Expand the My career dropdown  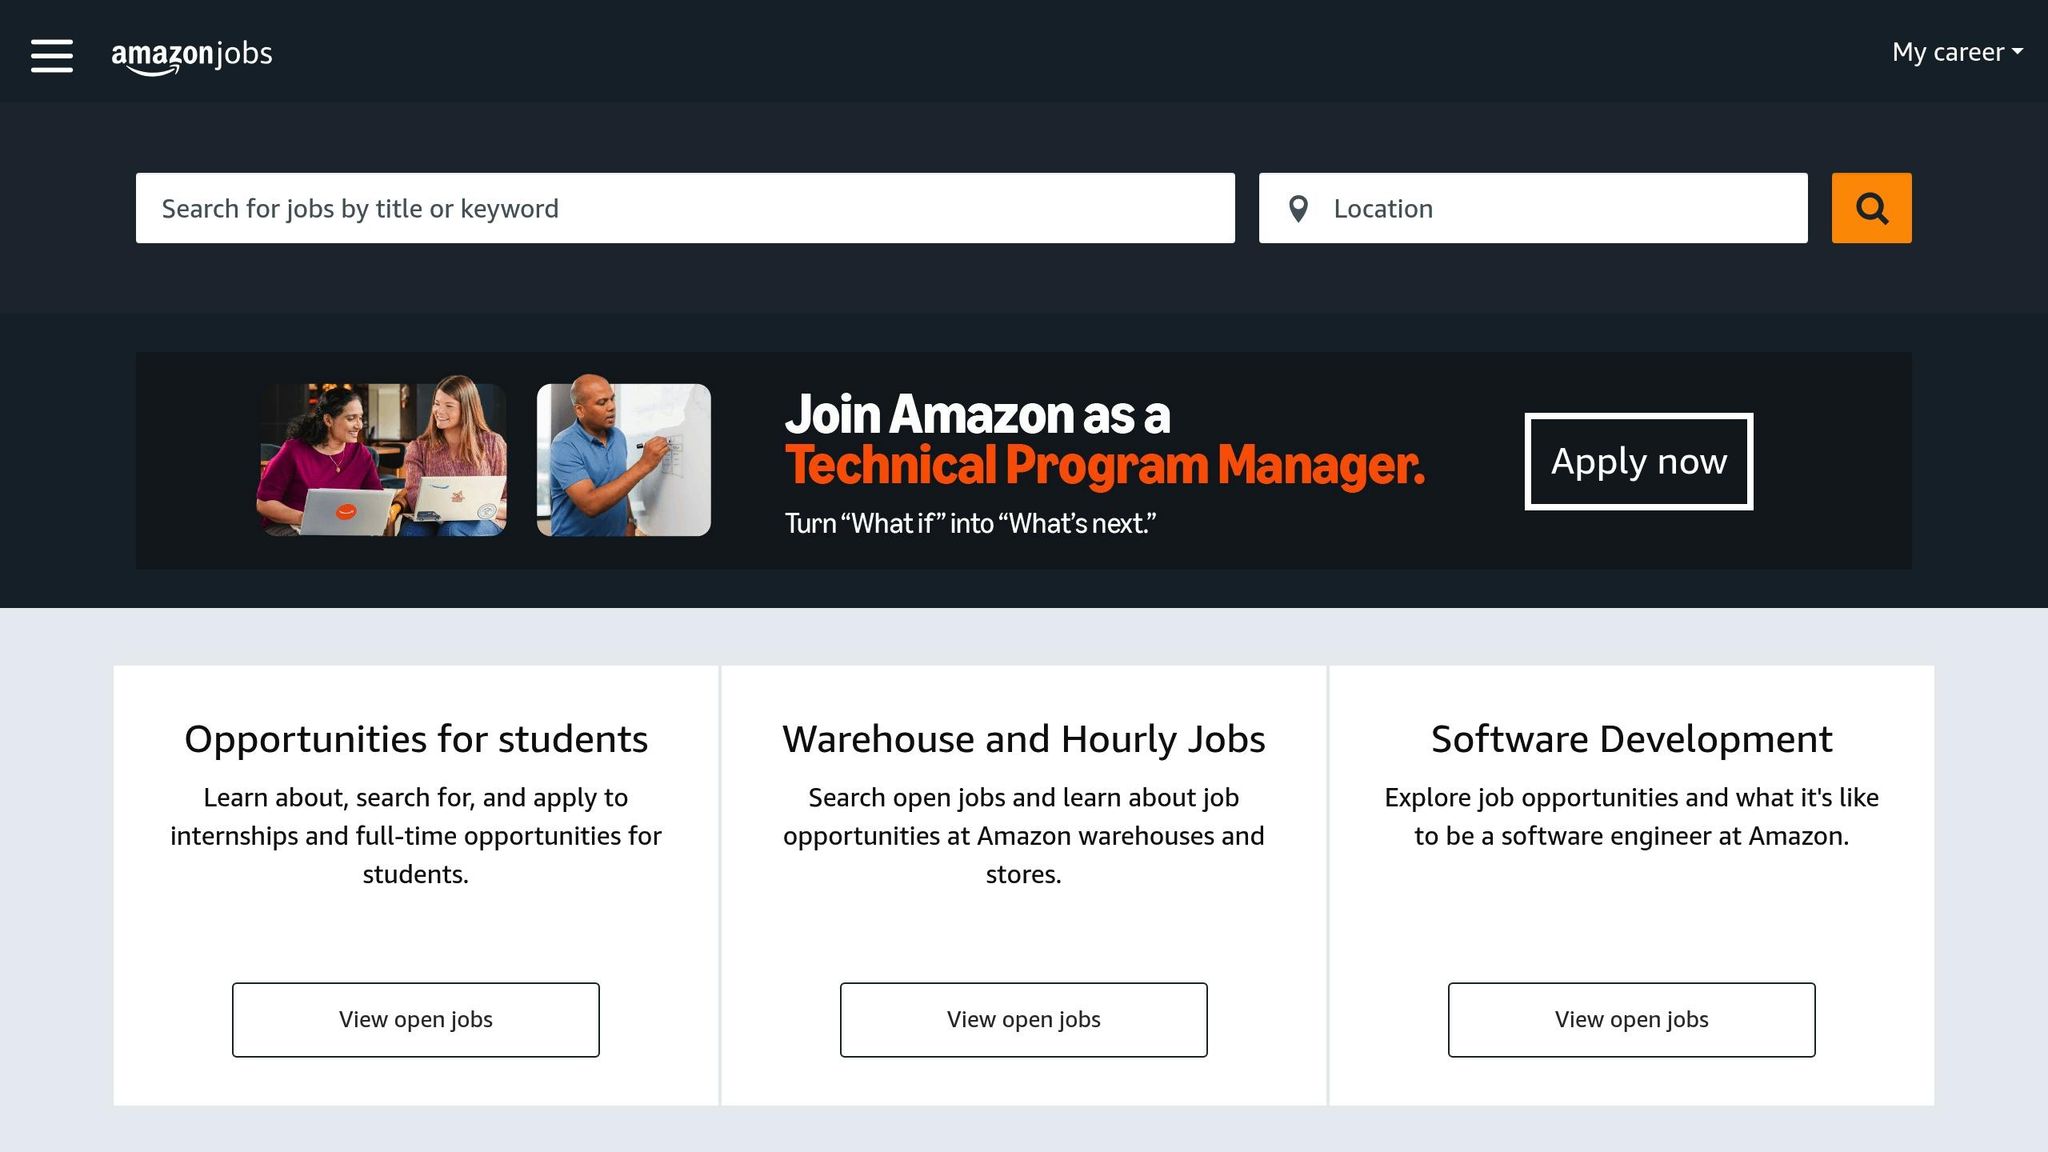point(1956,52)
